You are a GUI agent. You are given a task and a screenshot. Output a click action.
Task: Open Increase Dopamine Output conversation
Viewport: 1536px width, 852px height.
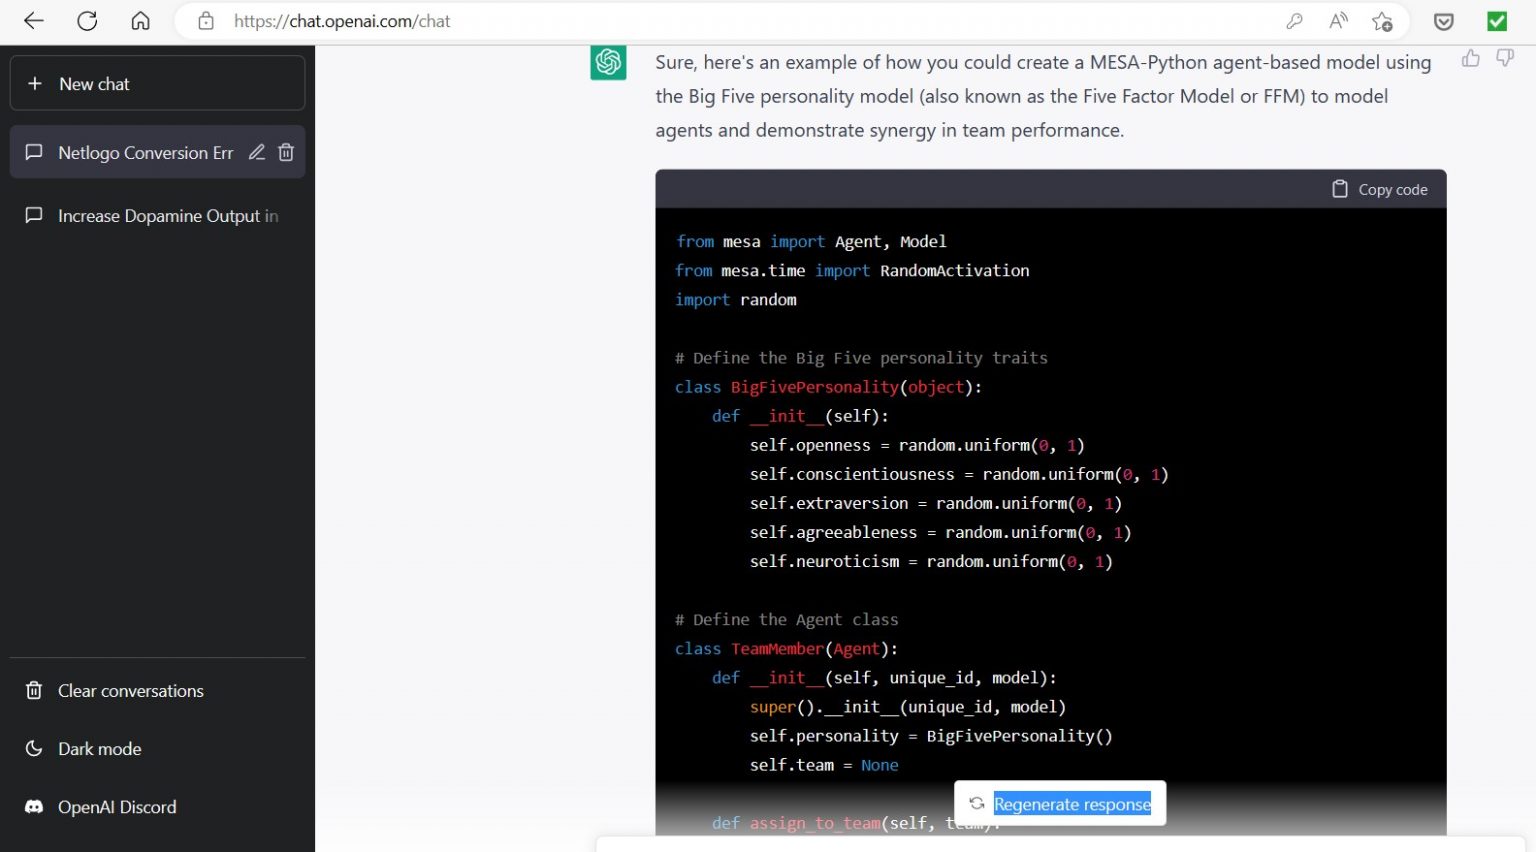pyautogui.click(x=160, y=216)
